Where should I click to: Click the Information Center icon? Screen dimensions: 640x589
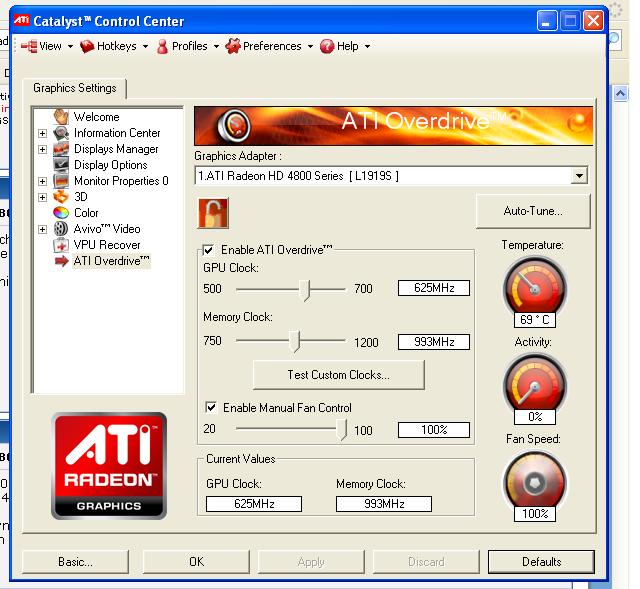pos(61,133)
